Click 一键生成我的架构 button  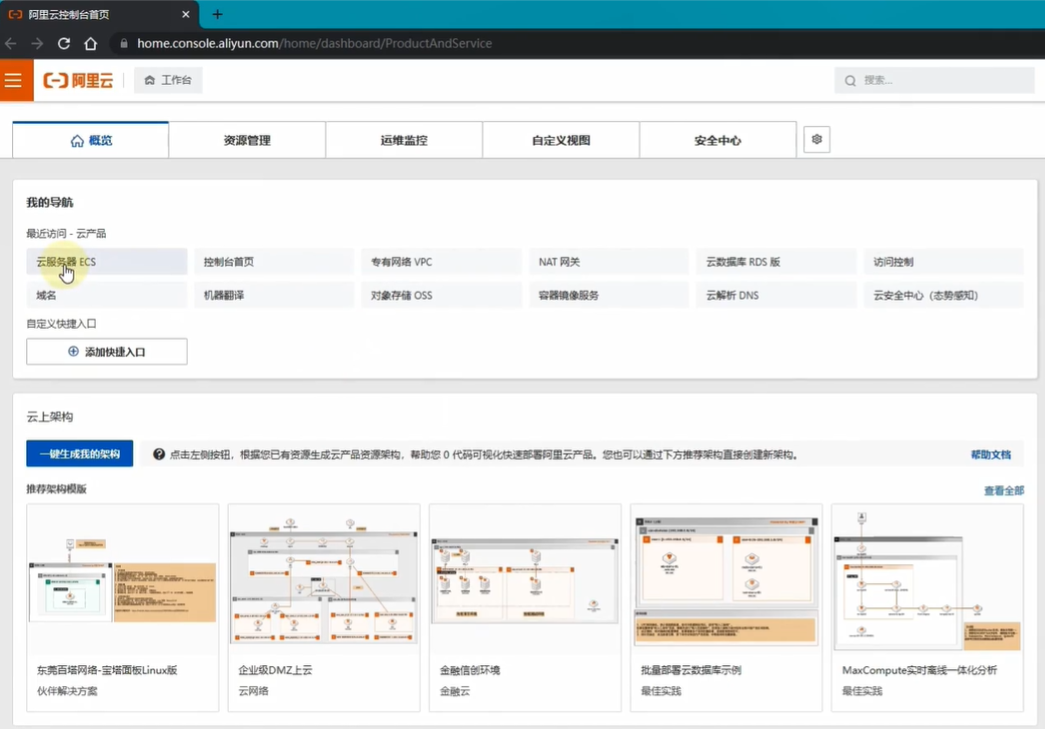point(79,454)
